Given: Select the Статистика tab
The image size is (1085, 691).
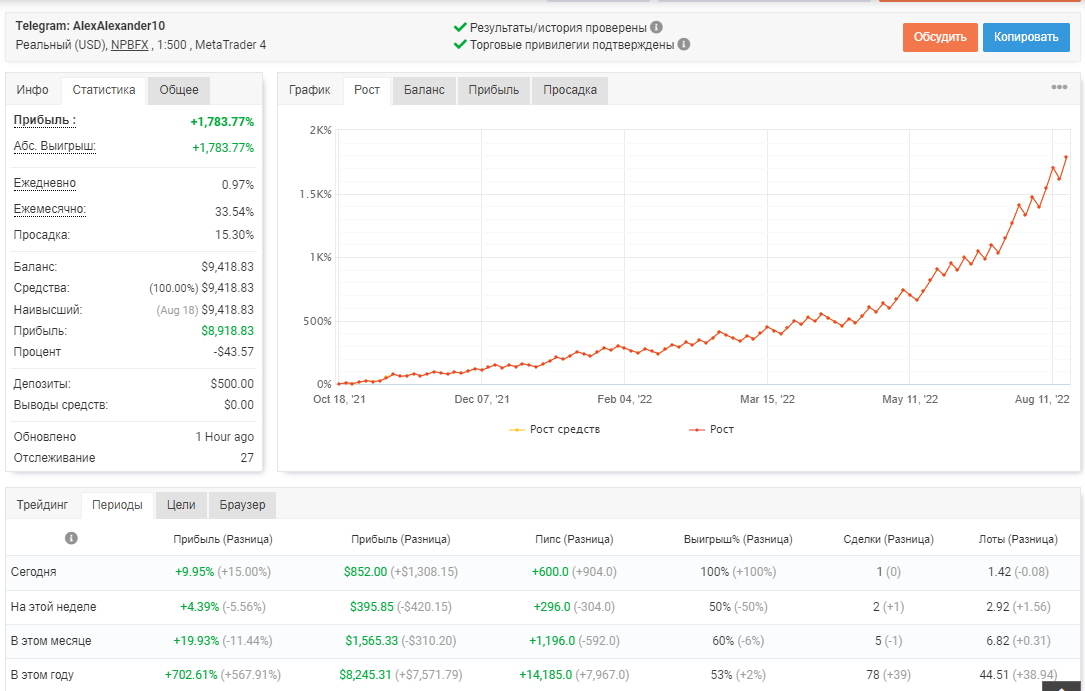Looking at the screenshot, I should point(104,90).
